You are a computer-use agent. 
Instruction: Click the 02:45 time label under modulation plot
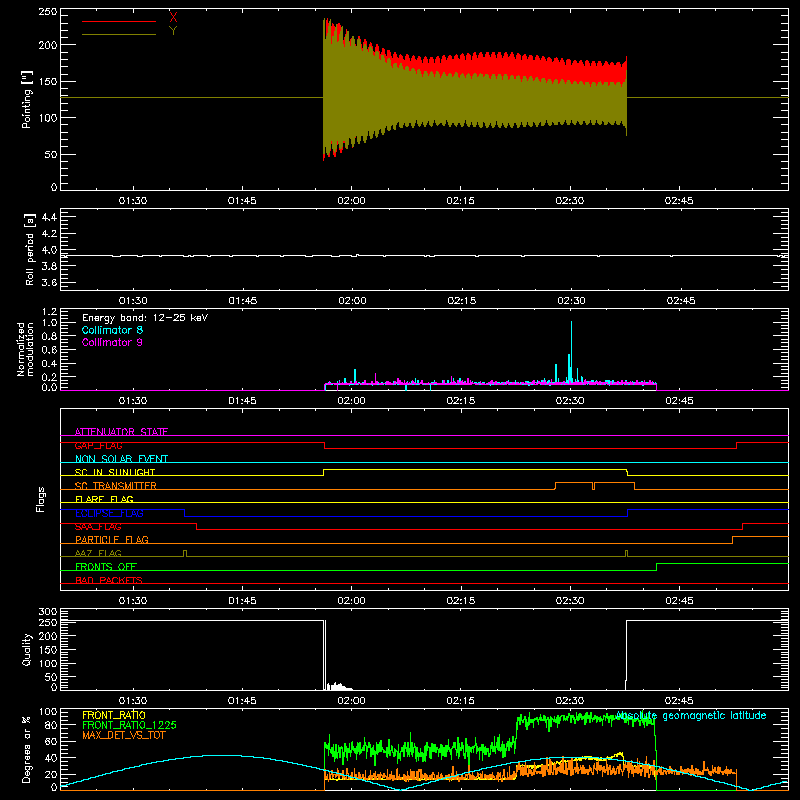pos(679,401)
